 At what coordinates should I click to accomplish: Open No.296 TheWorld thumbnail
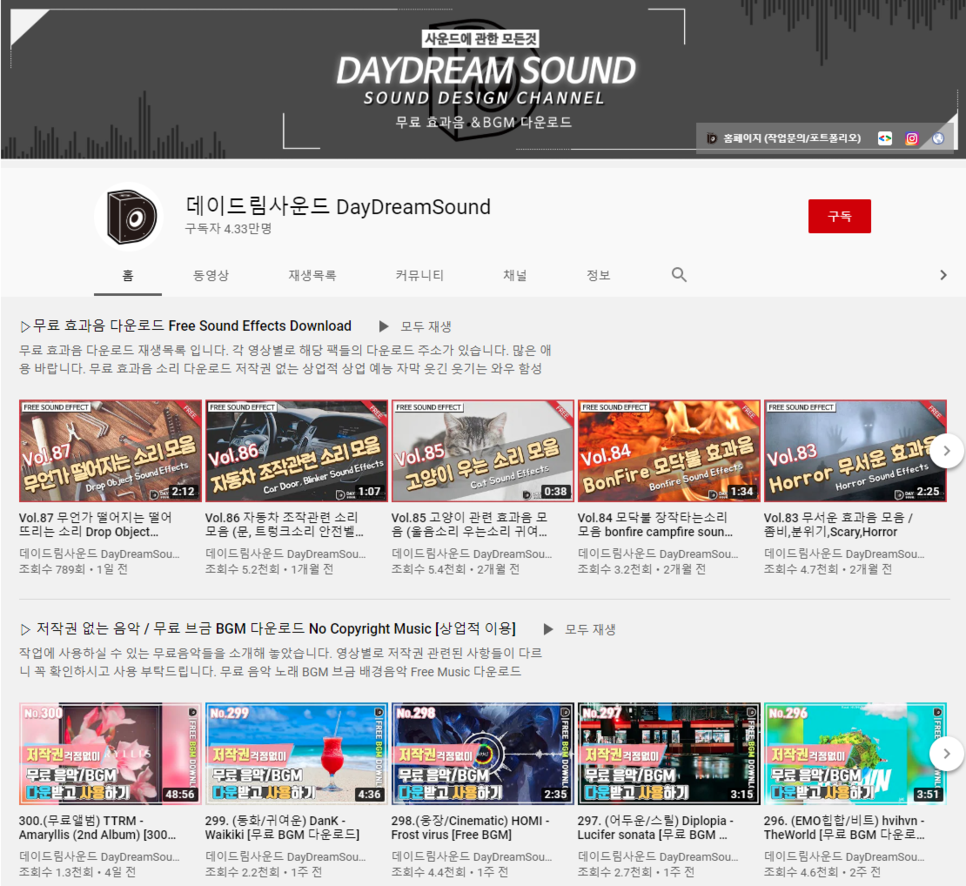(855, 754)
